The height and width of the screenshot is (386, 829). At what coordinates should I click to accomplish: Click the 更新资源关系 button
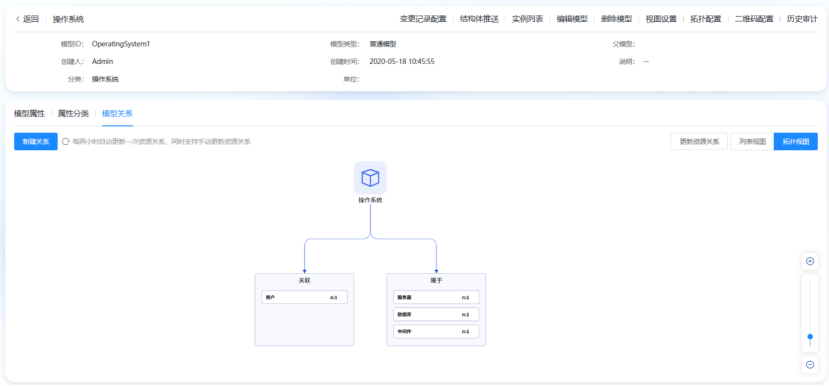coord(699,141)
